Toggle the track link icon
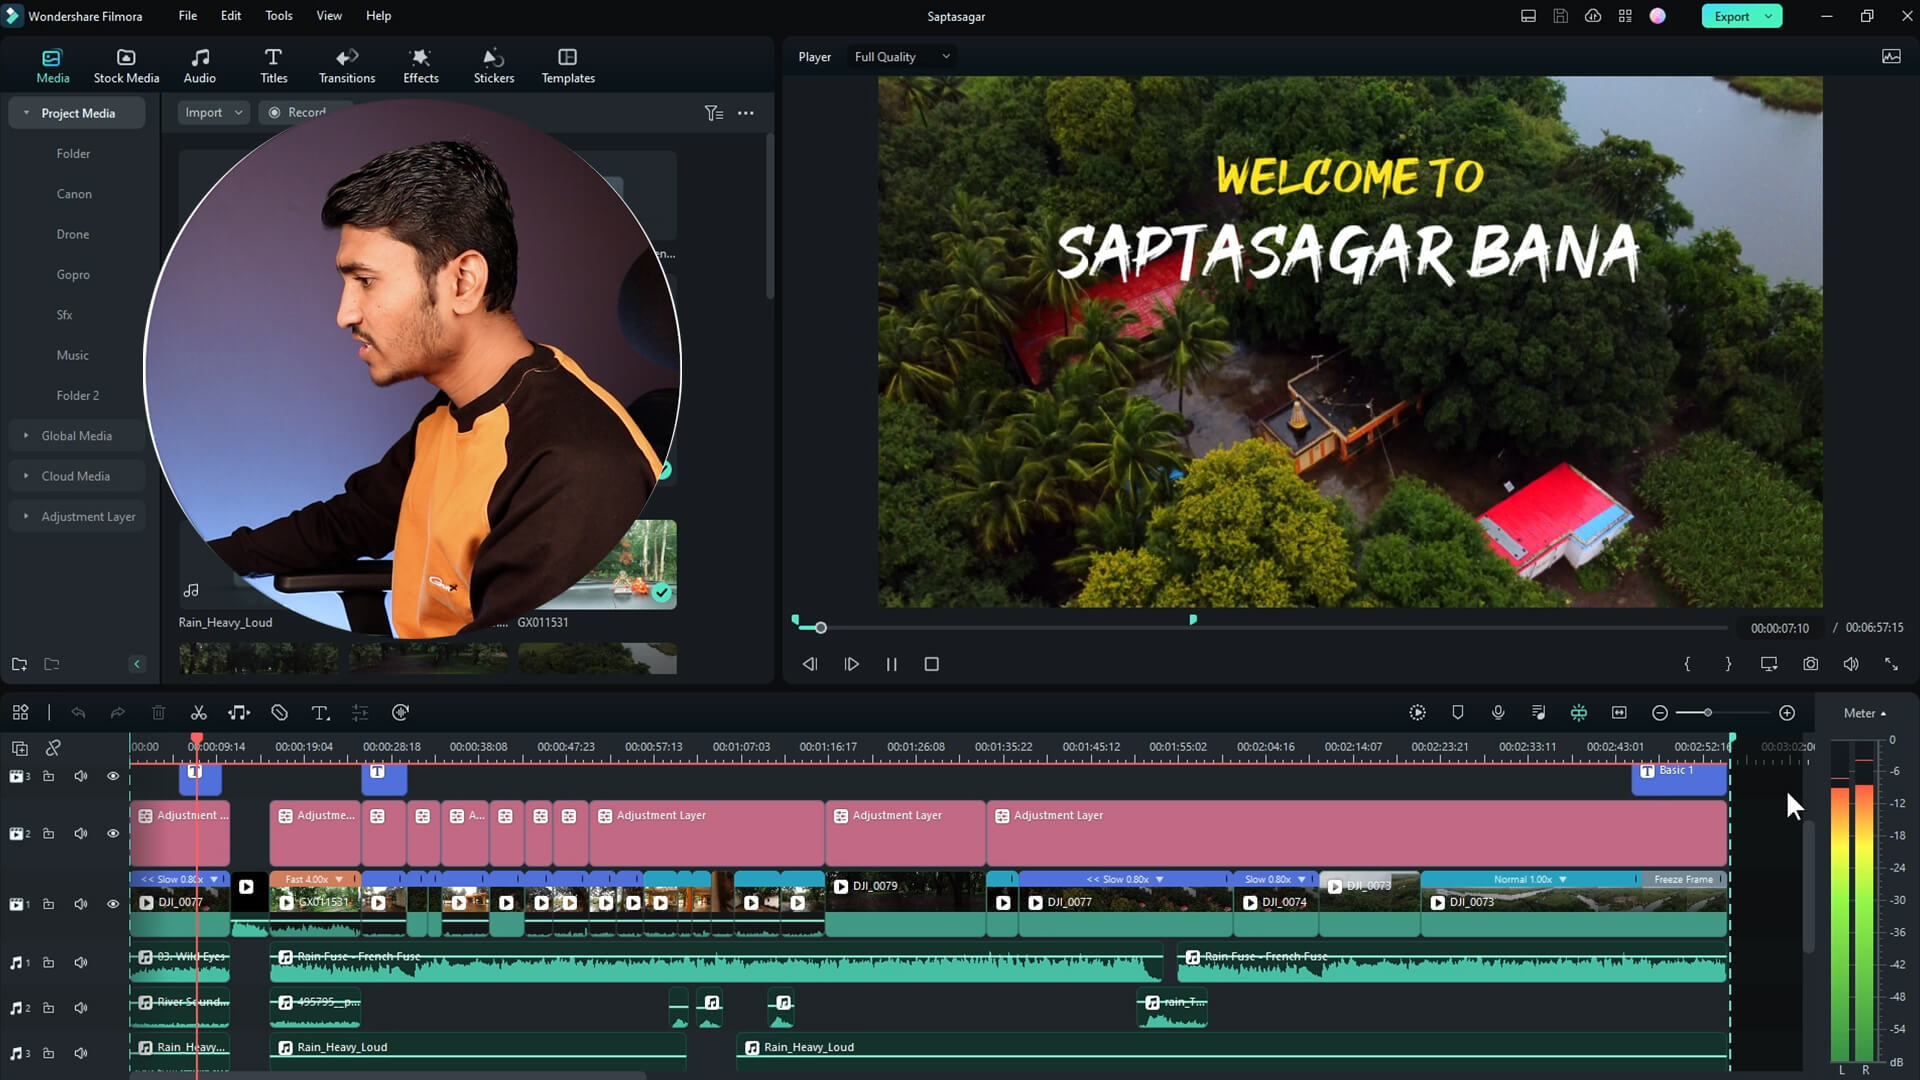The image size is (1920, 1080). point(54,748)
